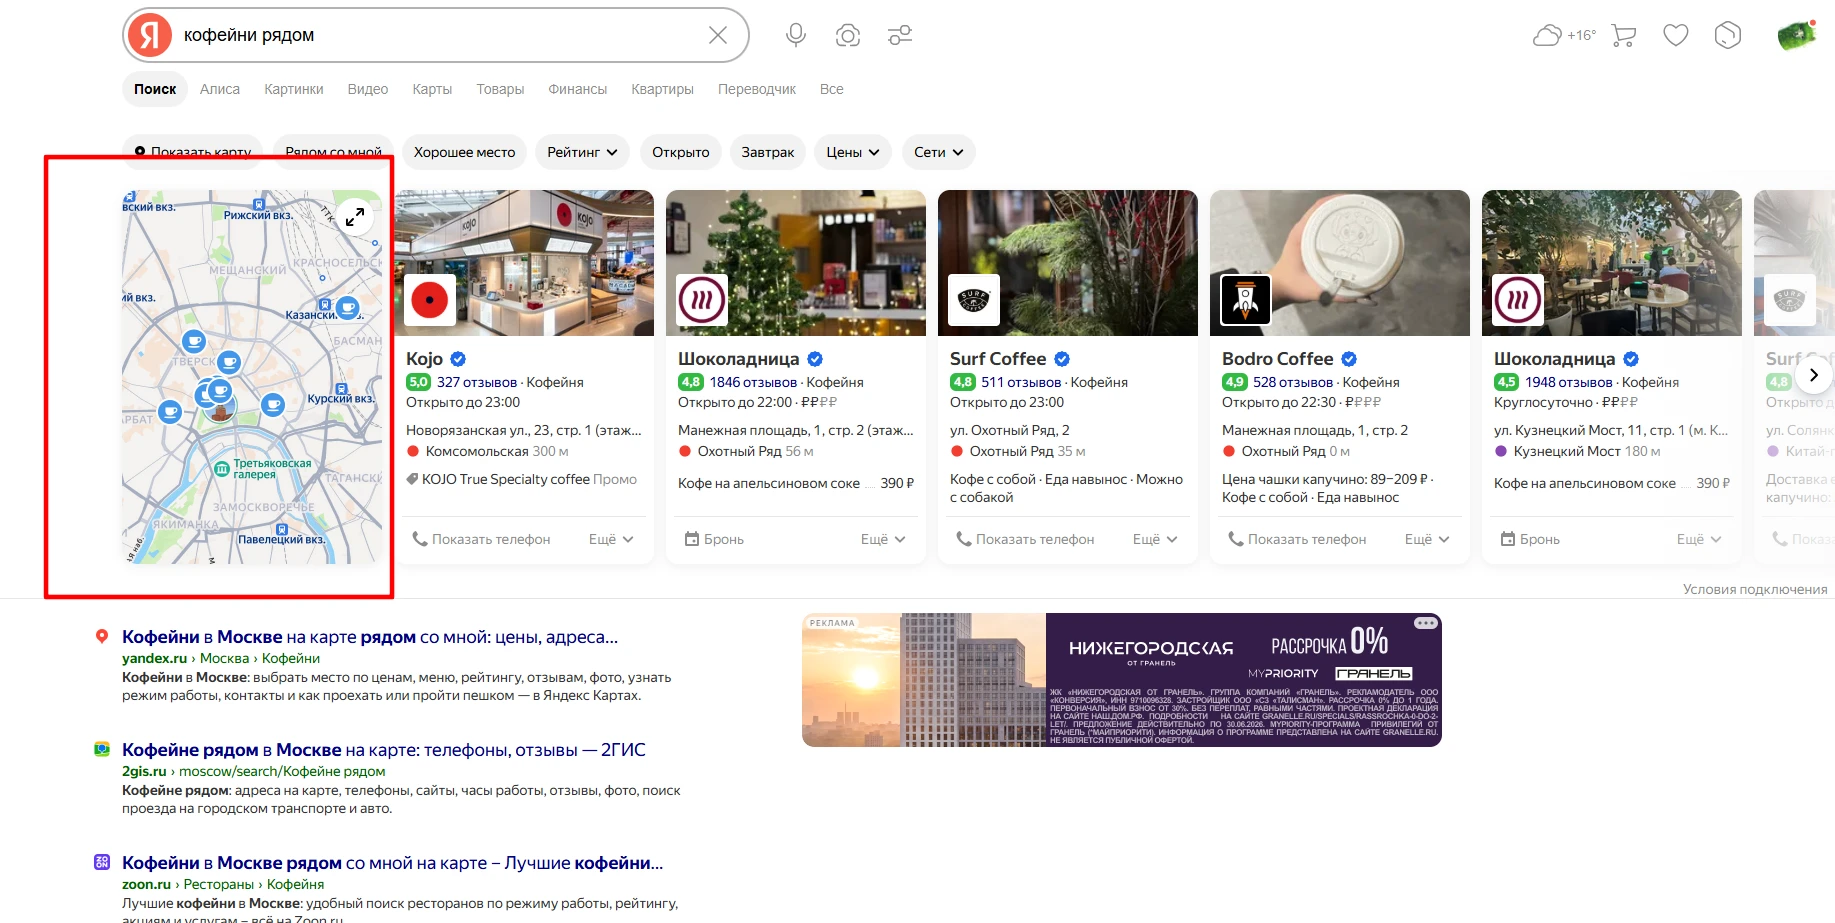Toggle the Открыто filter chip
The image size is (1835, 923).
coord(681,152)
